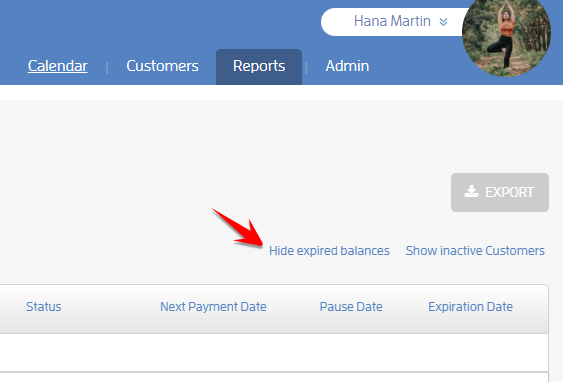563x382 pixels.
Task: Click the download icon on Export button
Action: tap(471, 192)
